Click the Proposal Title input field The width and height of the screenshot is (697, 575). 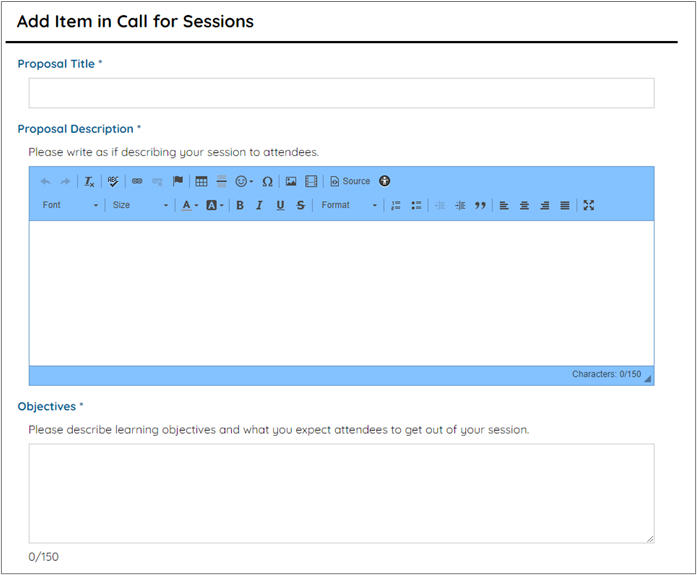341,93
